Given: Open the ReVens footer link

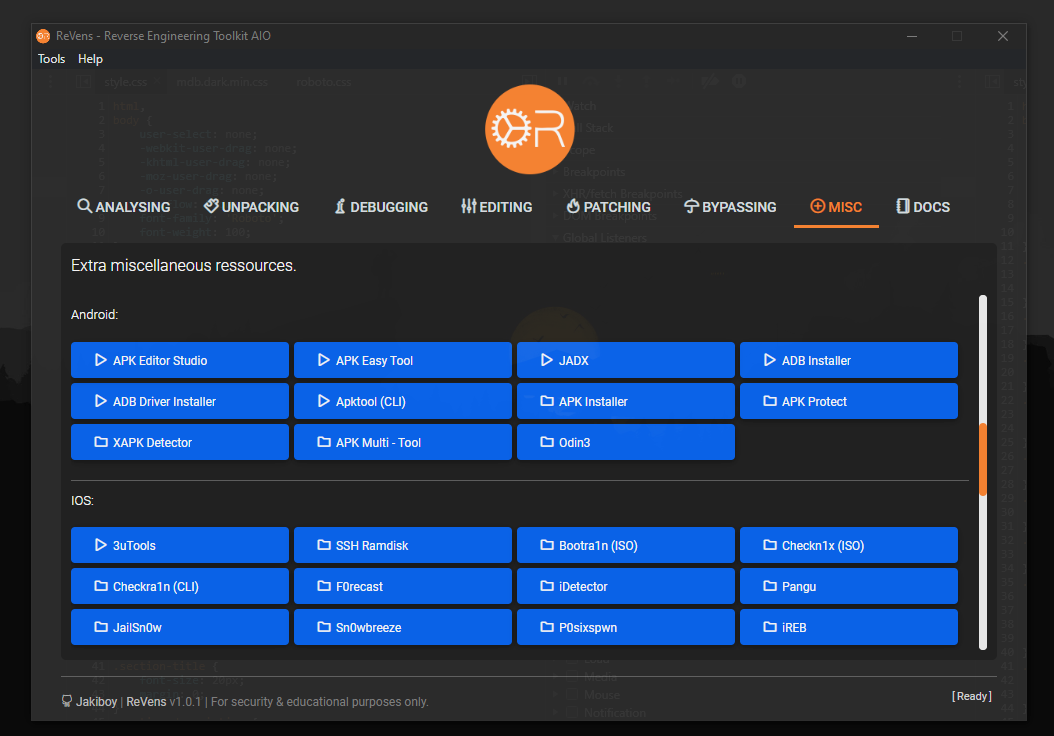Looking at the screenshot, I should click(146, 702).
